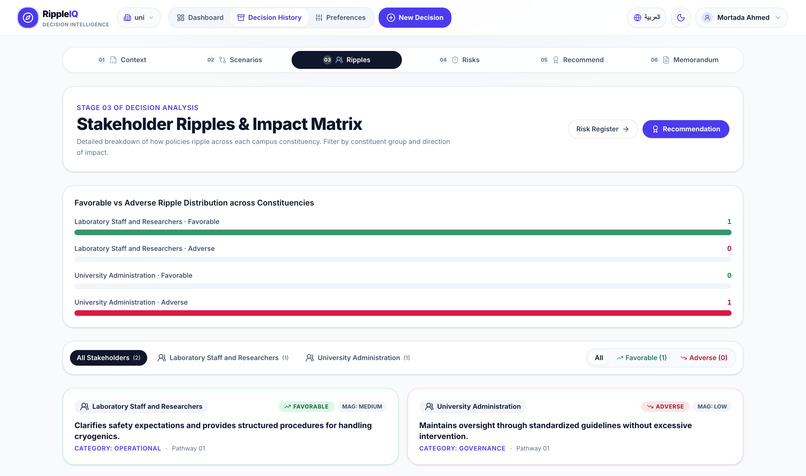
Task: Click people icon in University Administration filter
Action: pos(309,358)
